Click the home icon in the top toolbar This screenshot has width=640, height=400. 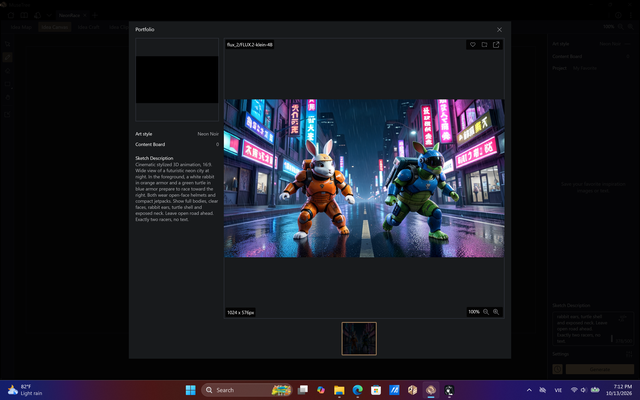point(11,15)
